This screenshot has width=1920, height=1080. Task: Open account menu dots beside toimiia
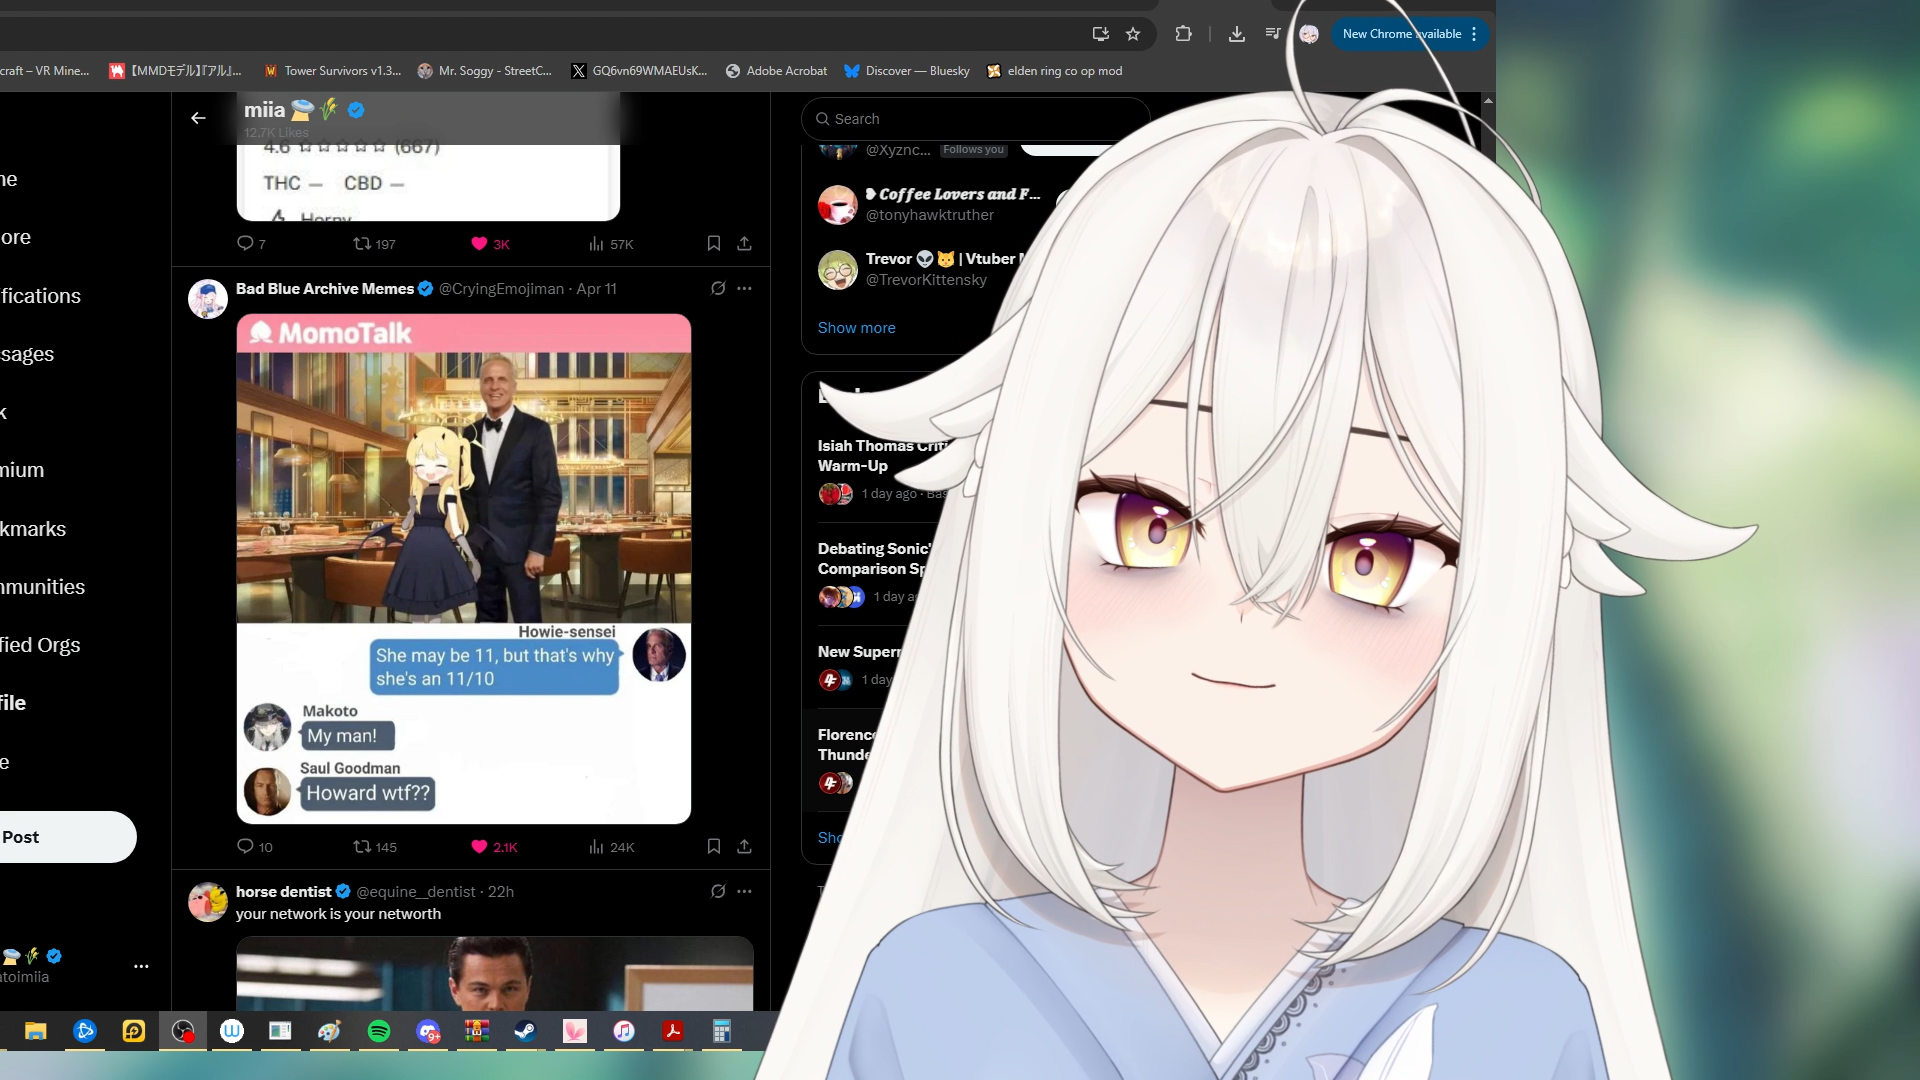[141, 966]
